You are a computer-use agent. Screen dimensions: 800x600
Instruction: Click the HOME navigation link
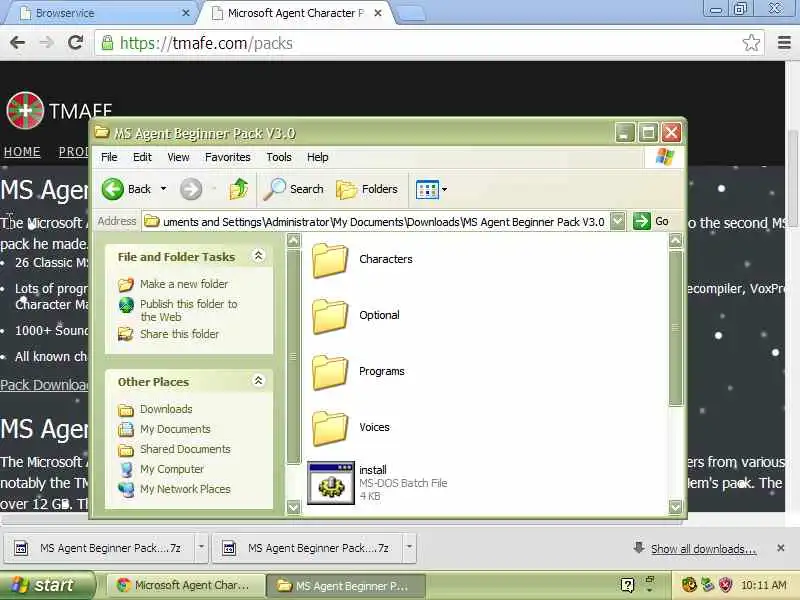(22, 152)
